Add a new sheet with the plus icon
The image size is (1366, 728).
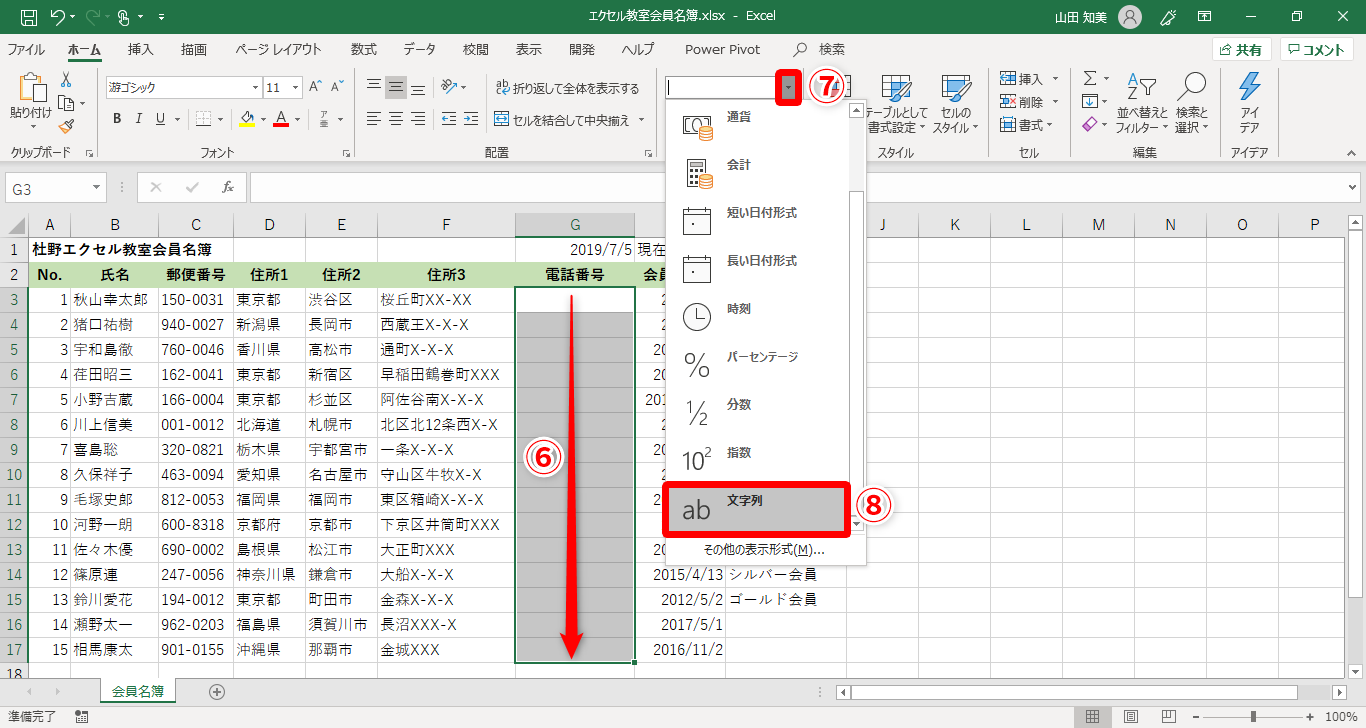click(x=217, y=691)
